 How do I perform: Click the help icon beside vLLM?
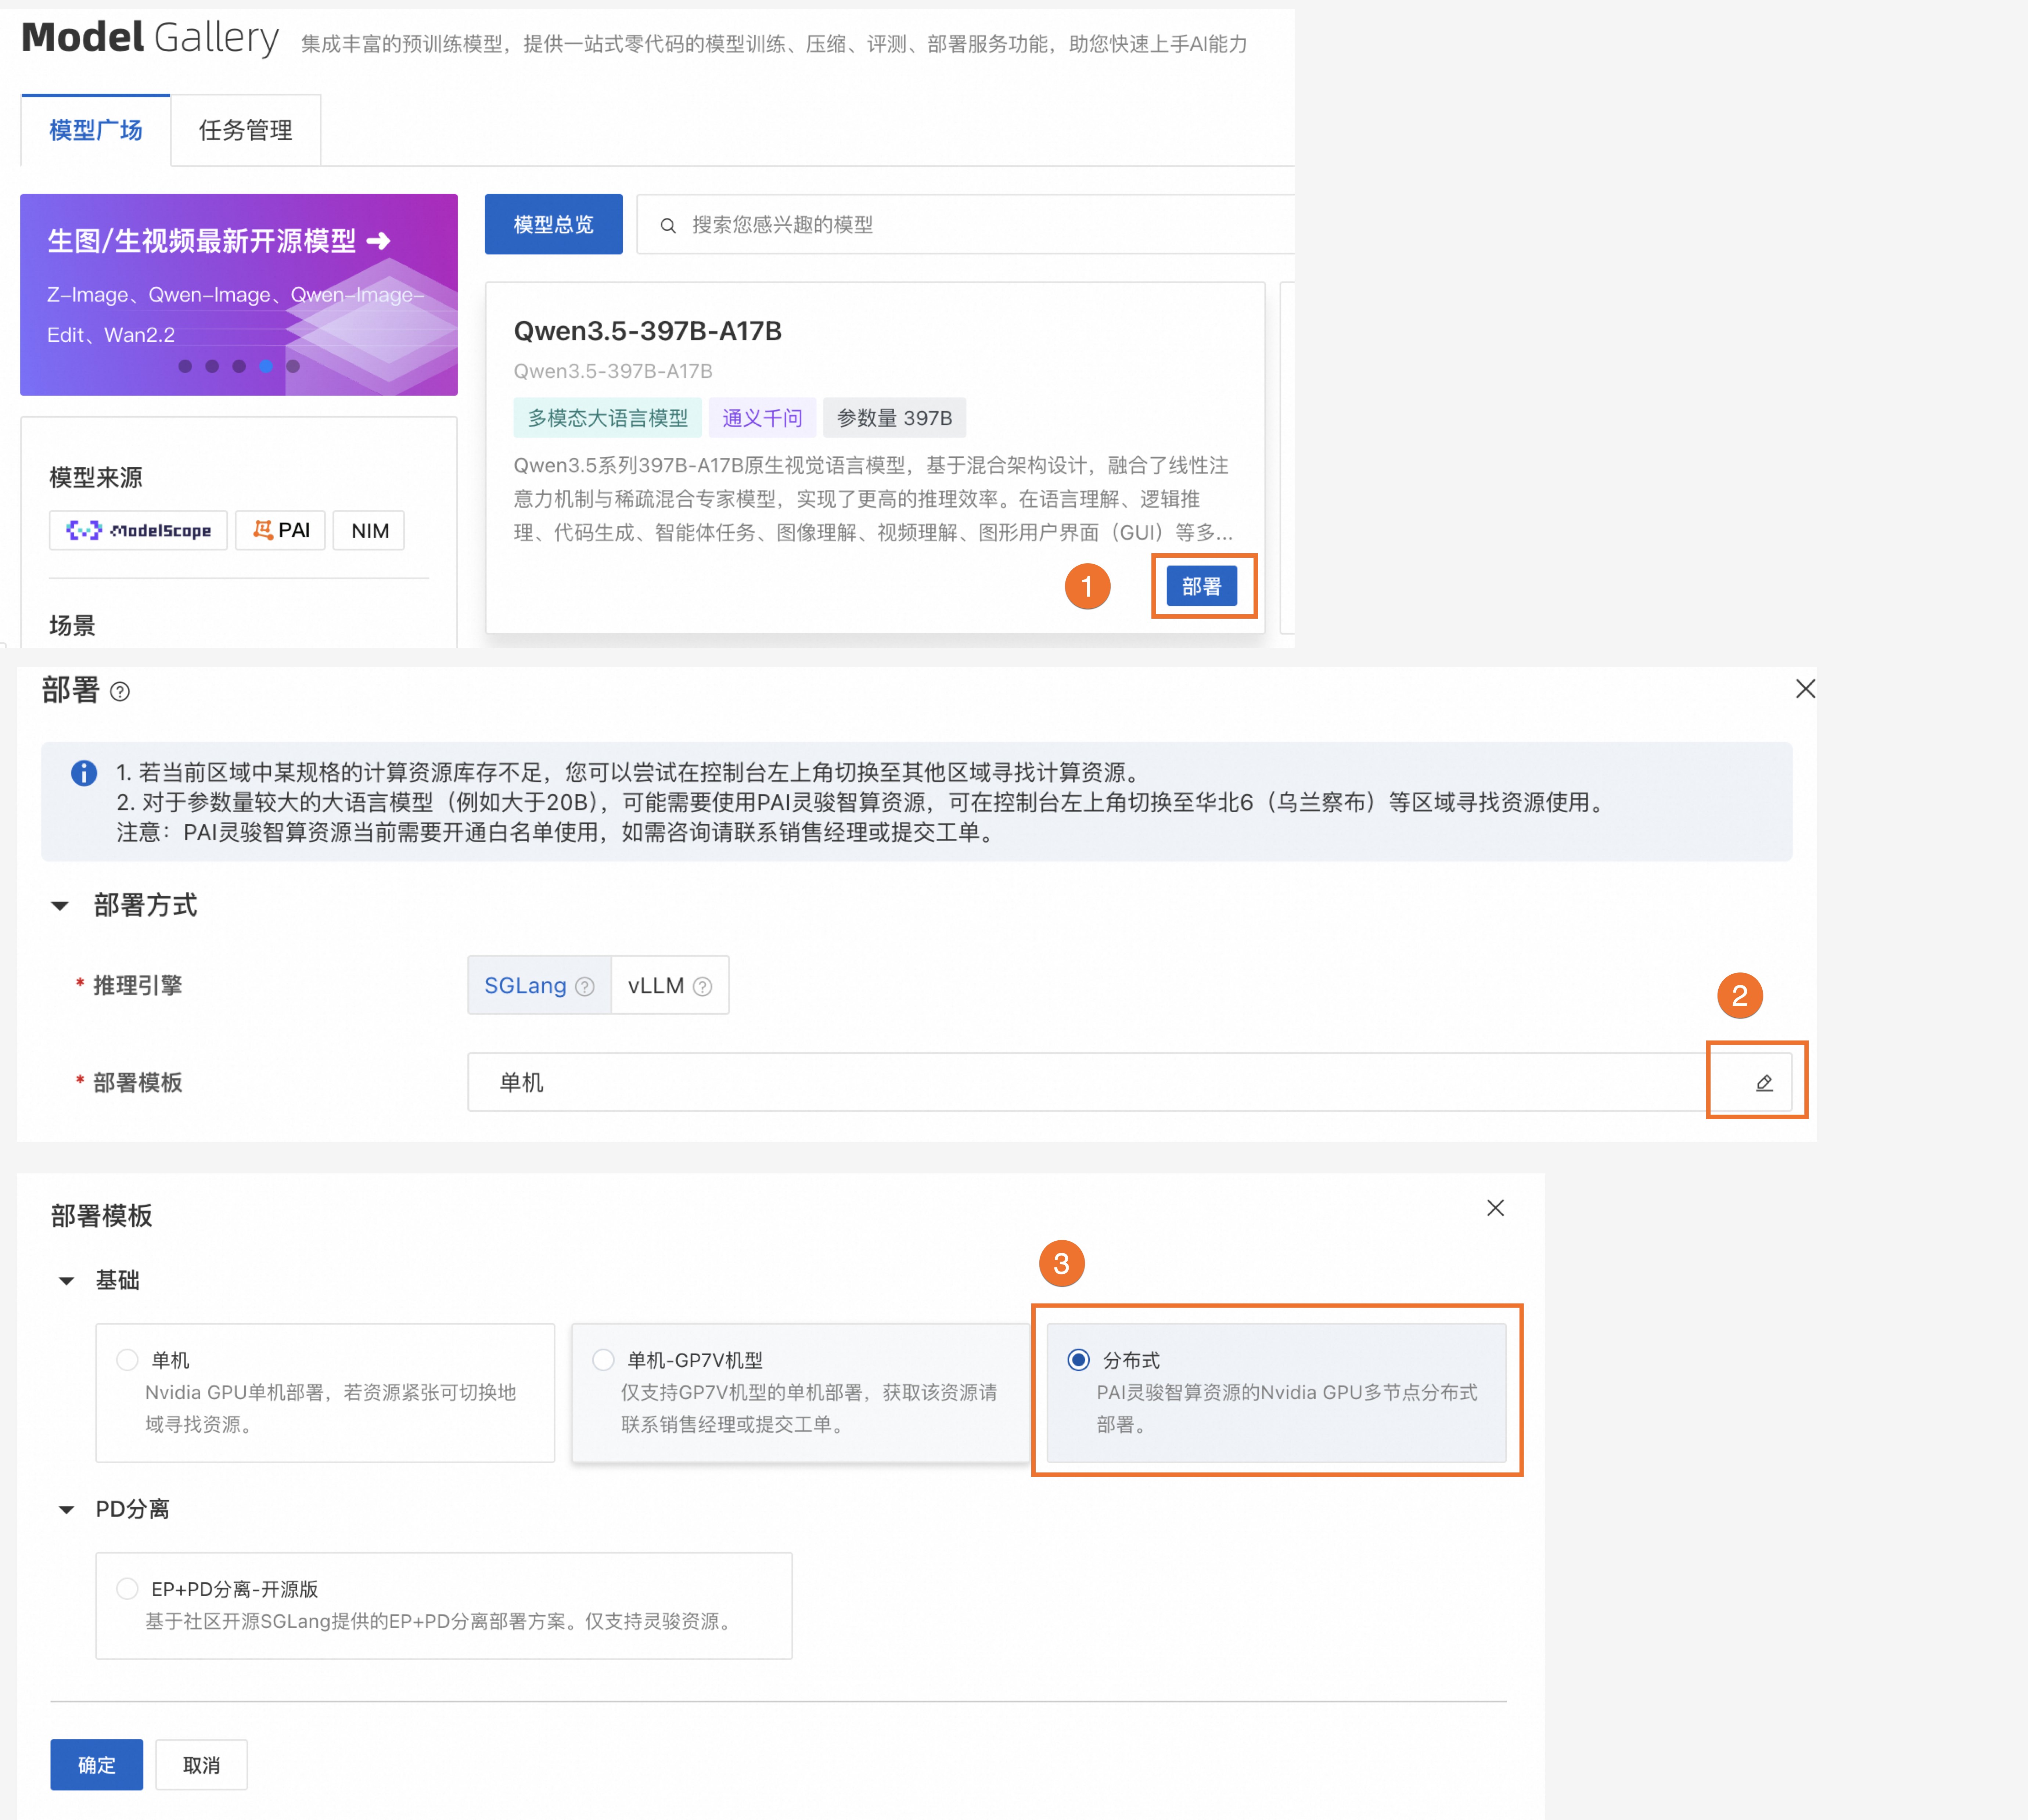pyautogui.click(x=703, y=987)
